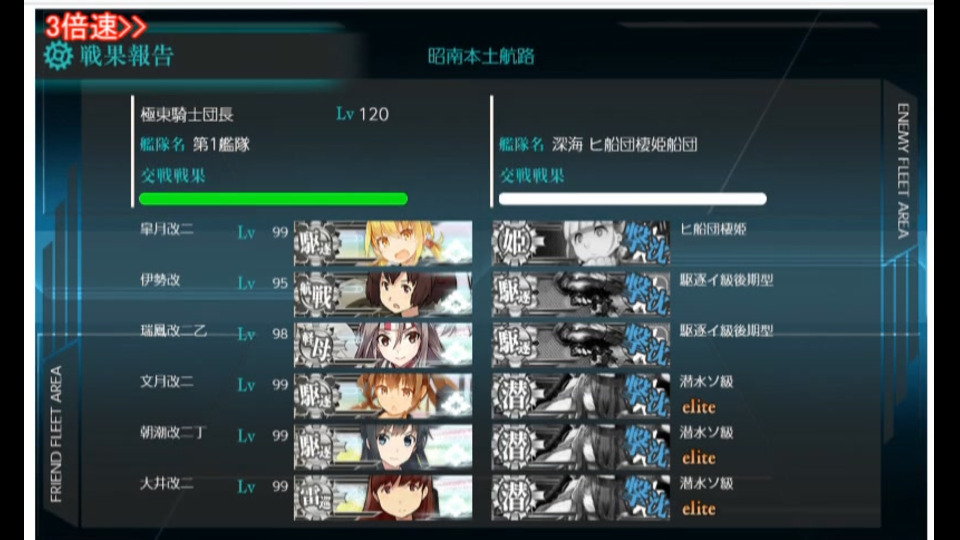Viewport: 960px width, 540px height.
Task: Click the 撃沈 stamp on ヒ船団棲姫
Action: coord(646,243)
